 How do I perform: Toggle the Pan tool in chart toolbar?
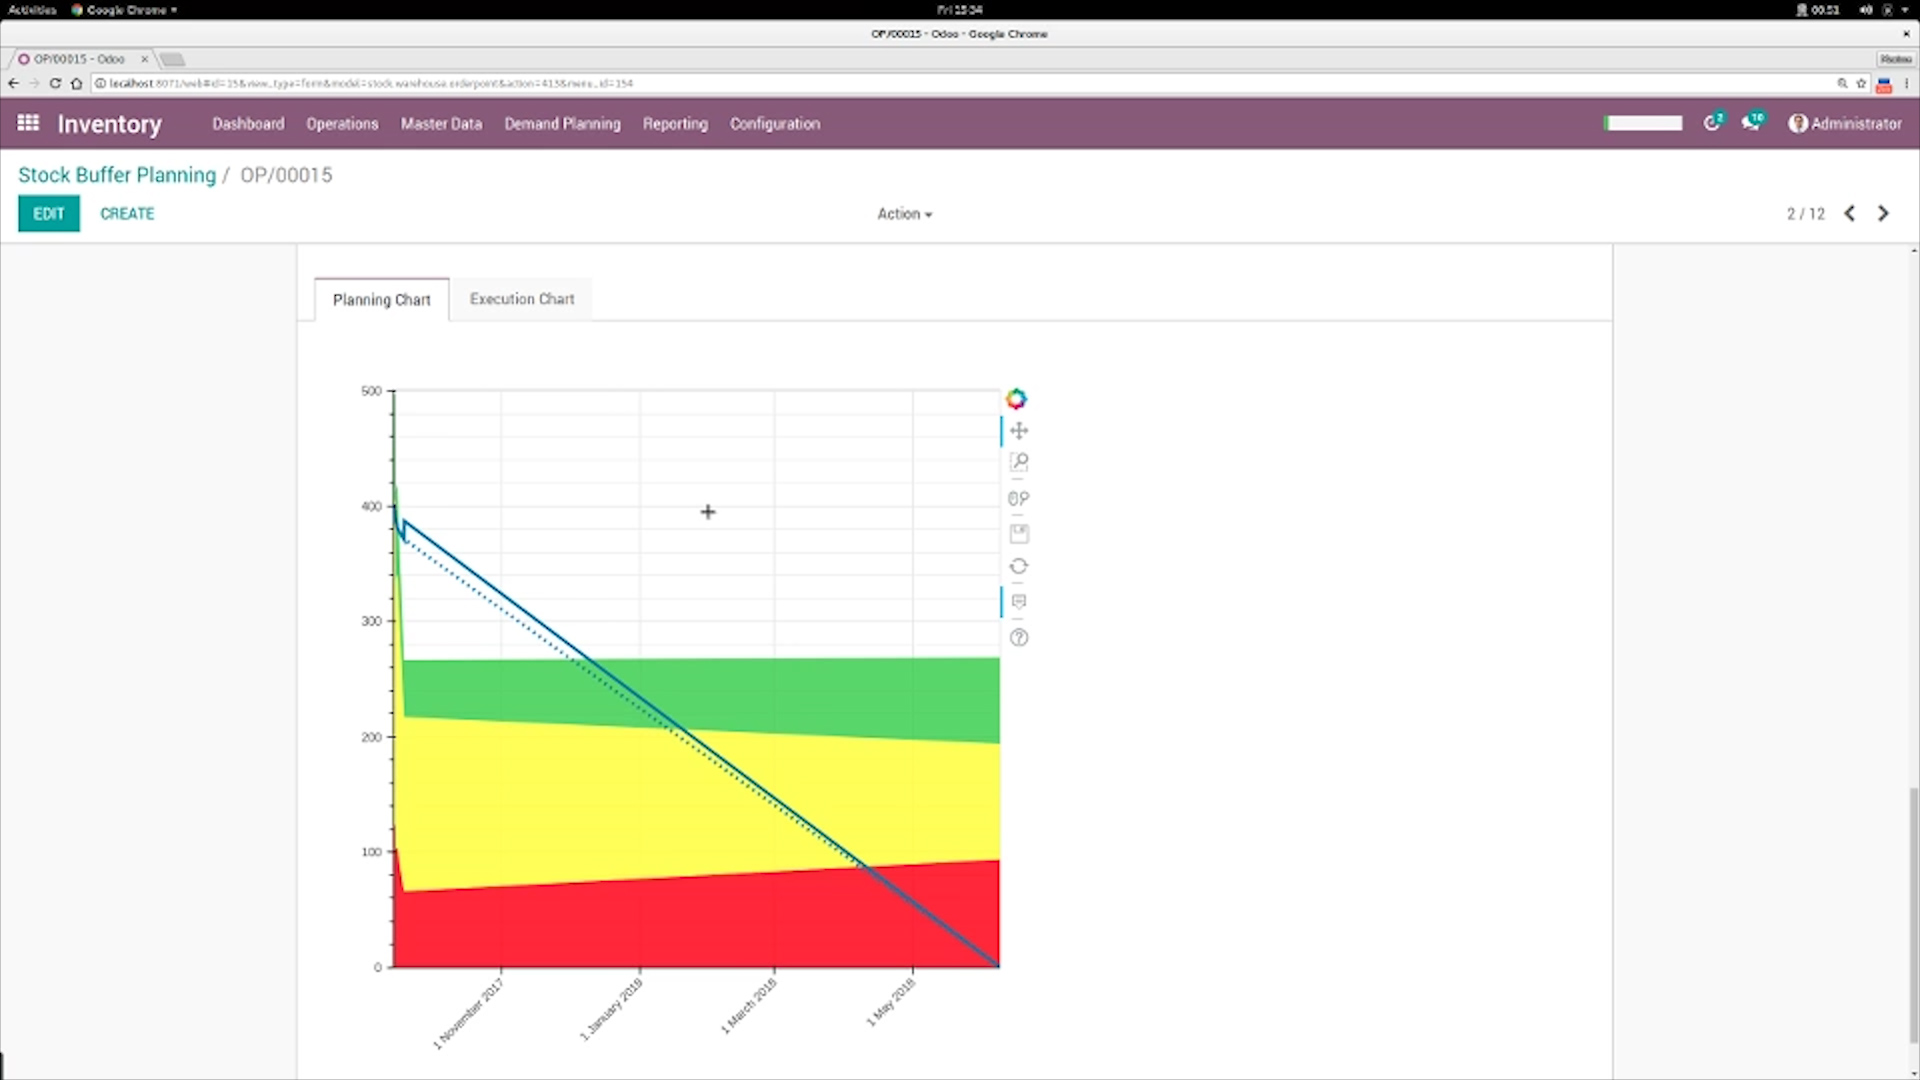point(1018,431)
